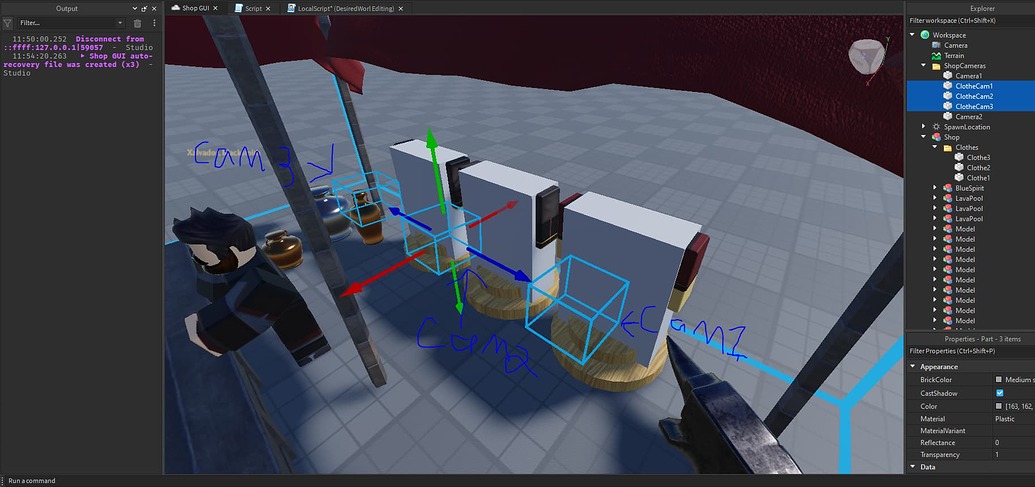Collapse the Appearance properties section
Screen dimensions: 1035x487
(913, 367)
